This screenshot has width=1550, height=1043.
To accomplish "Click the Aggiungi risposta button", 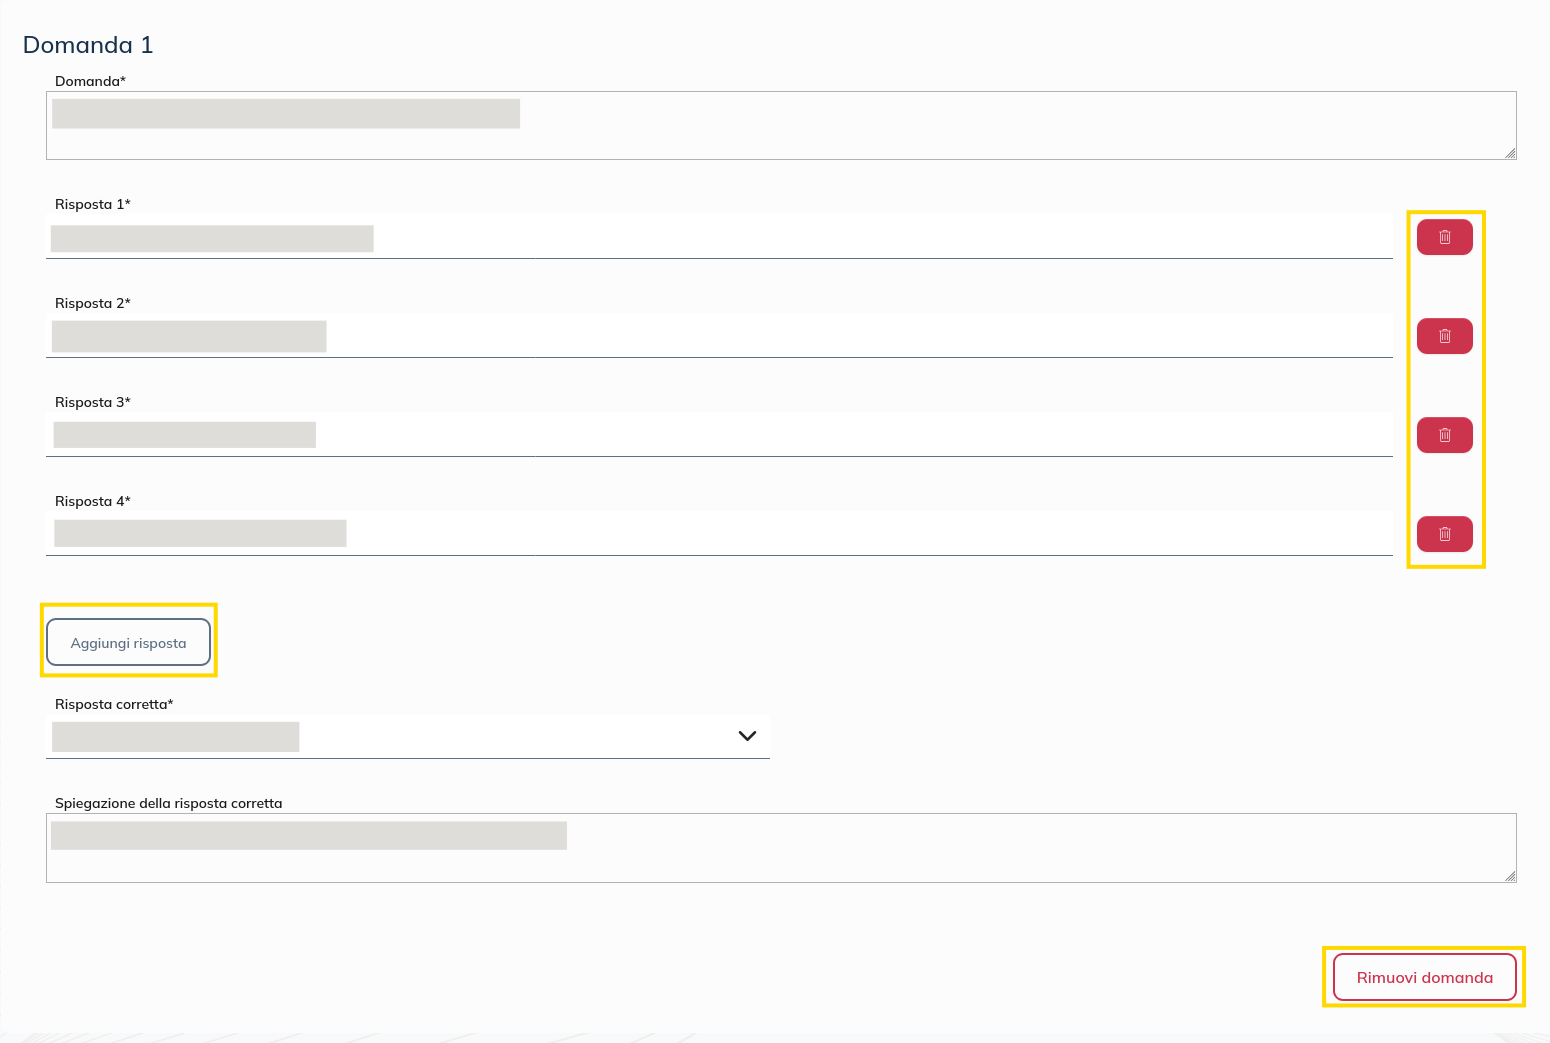I will point(128,642).
